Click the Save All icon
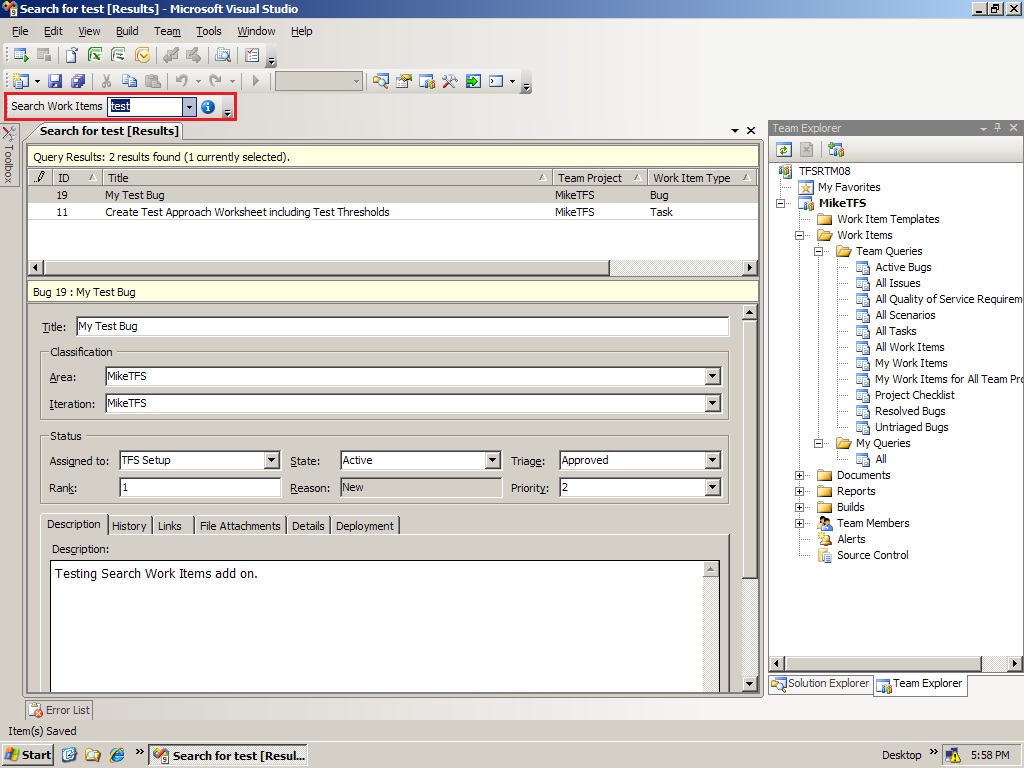 pyautogui.click(x=78, y=81)
